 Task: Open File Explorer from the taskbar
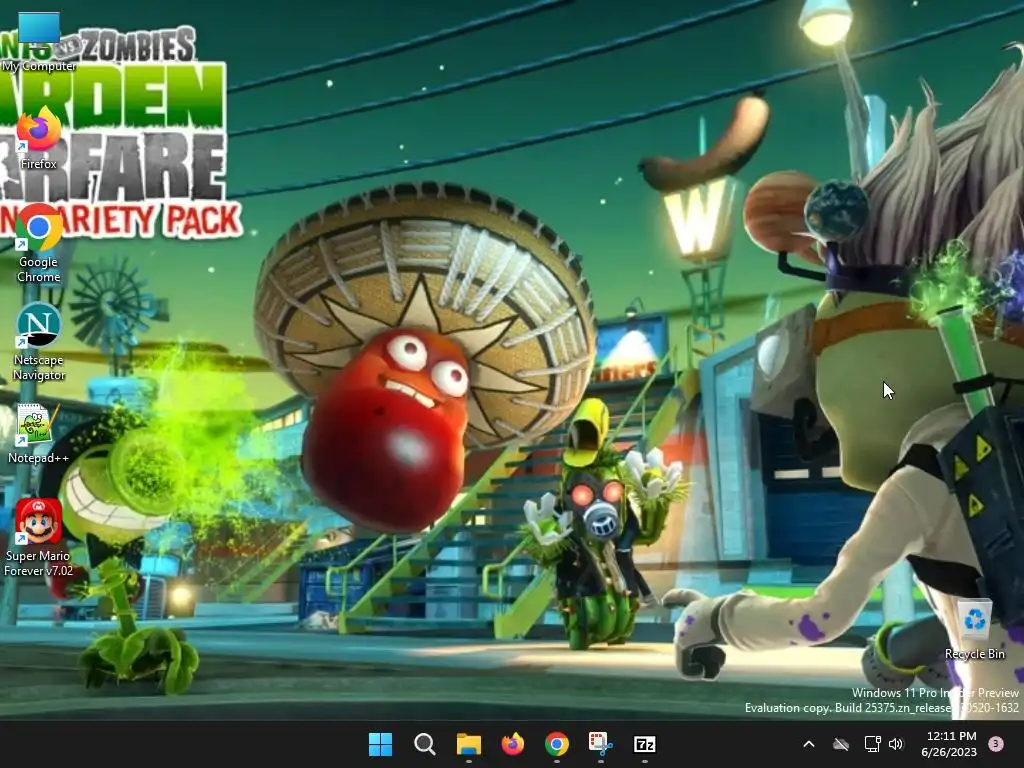(x=469, y=744)
